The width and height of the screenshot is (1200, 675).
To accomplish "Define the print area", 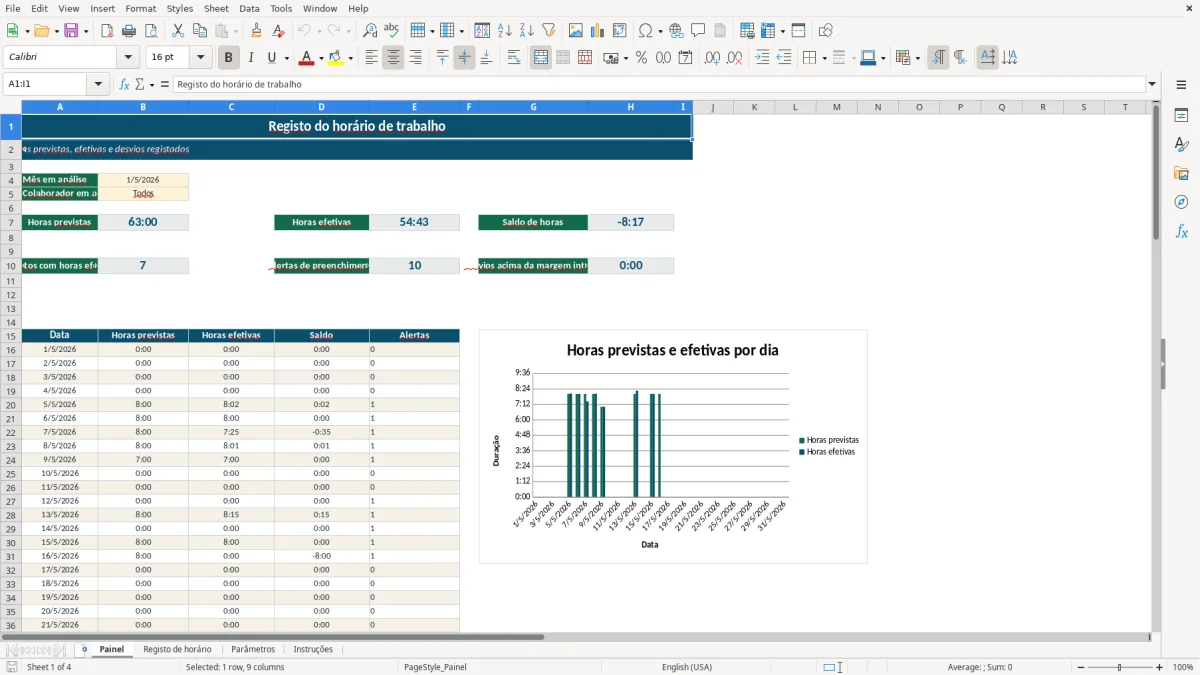I will tap(747, 31).
